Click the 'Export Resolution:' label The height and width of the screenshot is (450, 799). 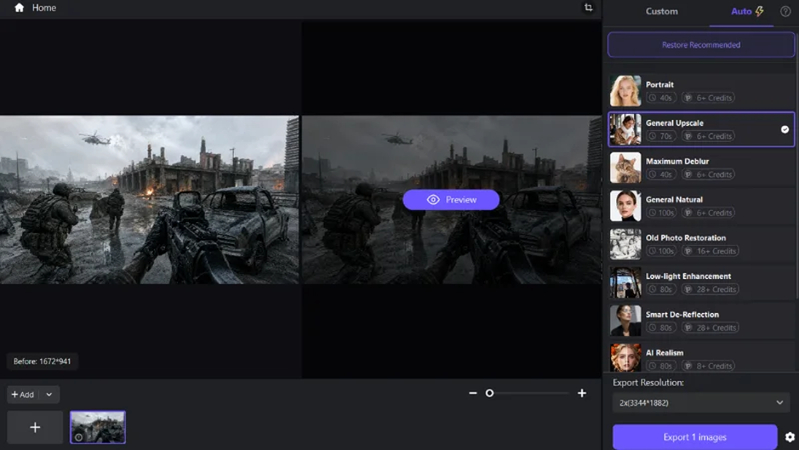pos(648,382)
